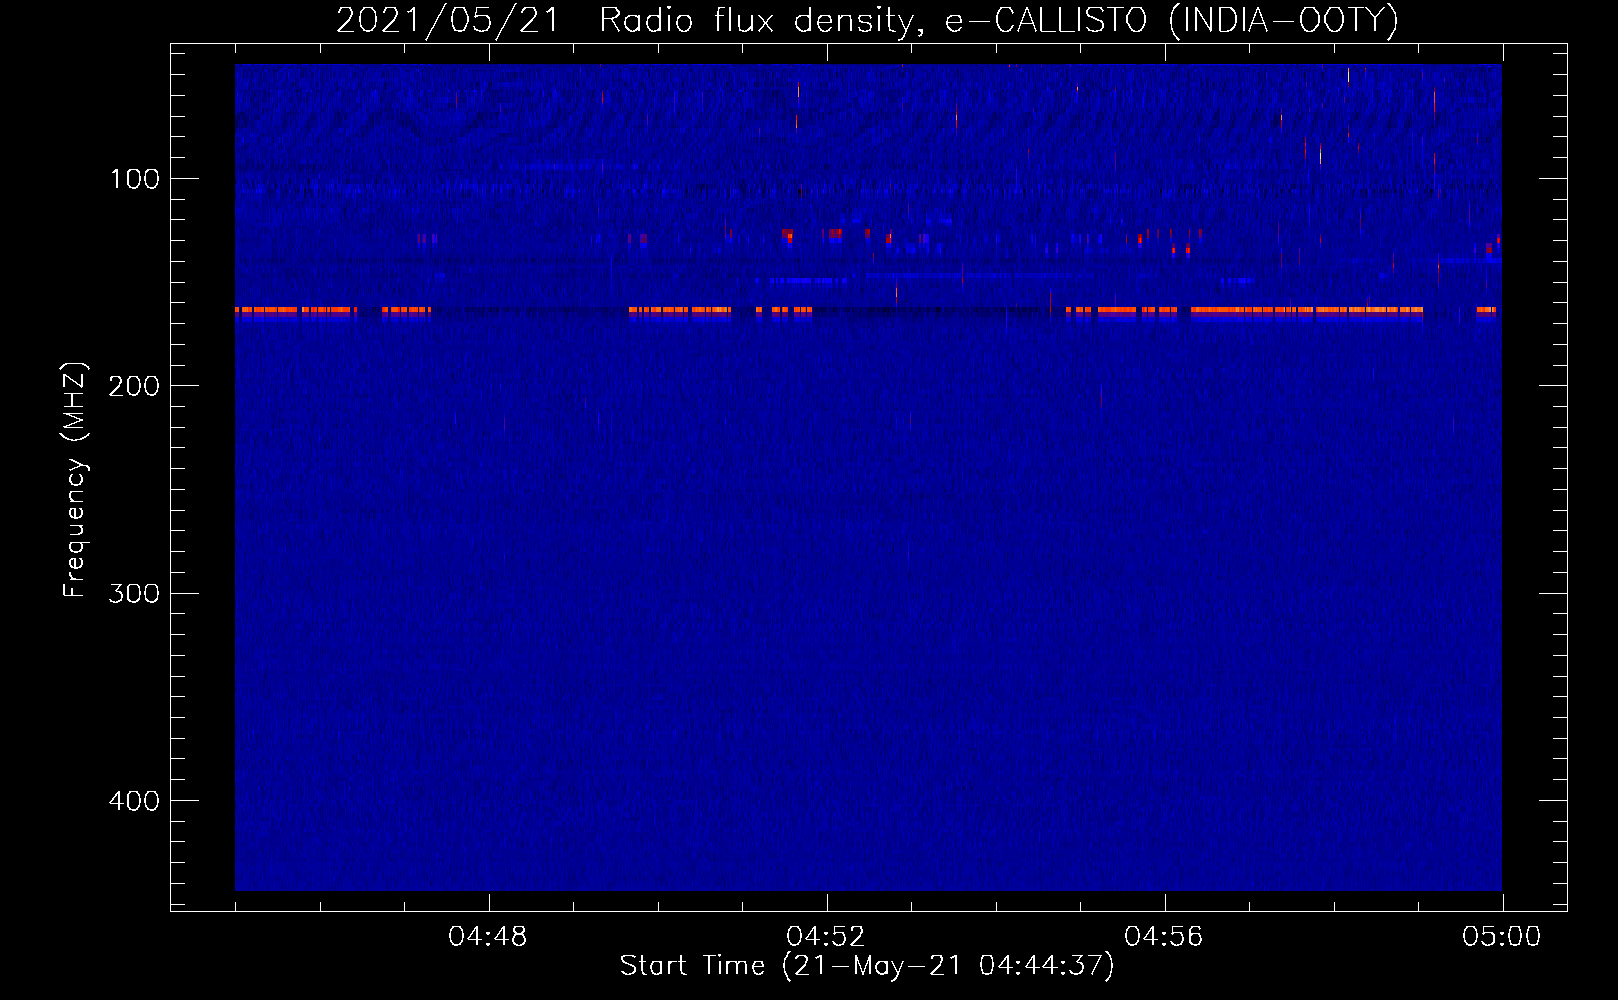Click the '200' frequency tick label

(x=134, y=386)
